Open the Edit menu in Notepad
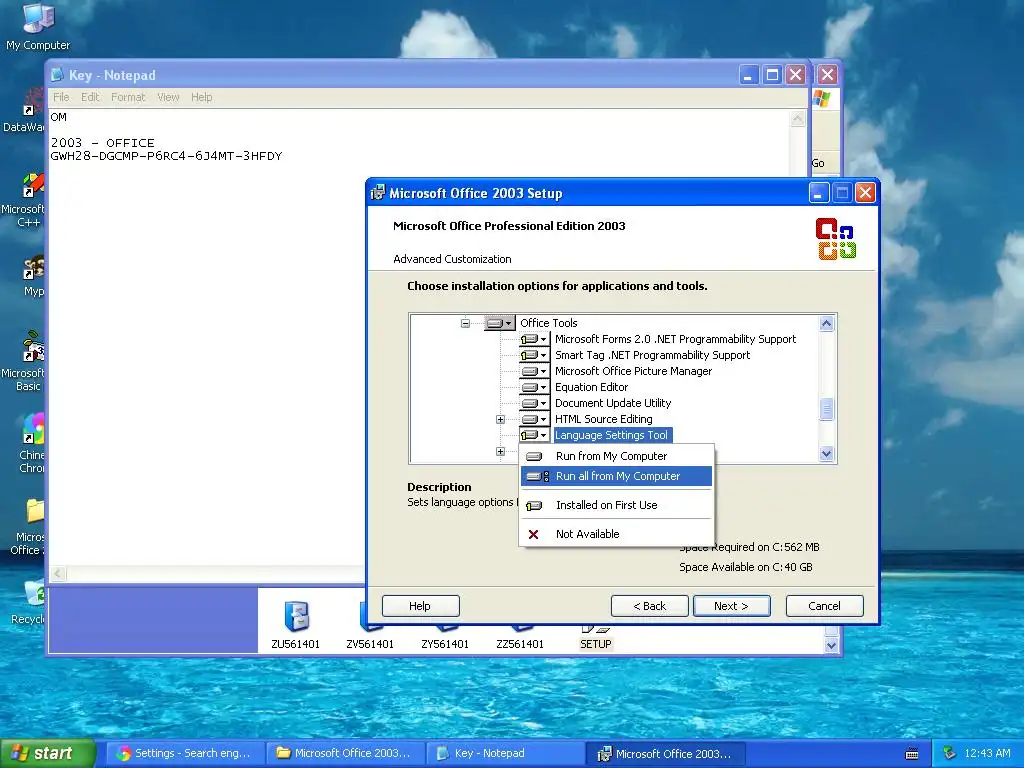The height and width of the screenshot is (768, 1024). click(x=89, y=97)
